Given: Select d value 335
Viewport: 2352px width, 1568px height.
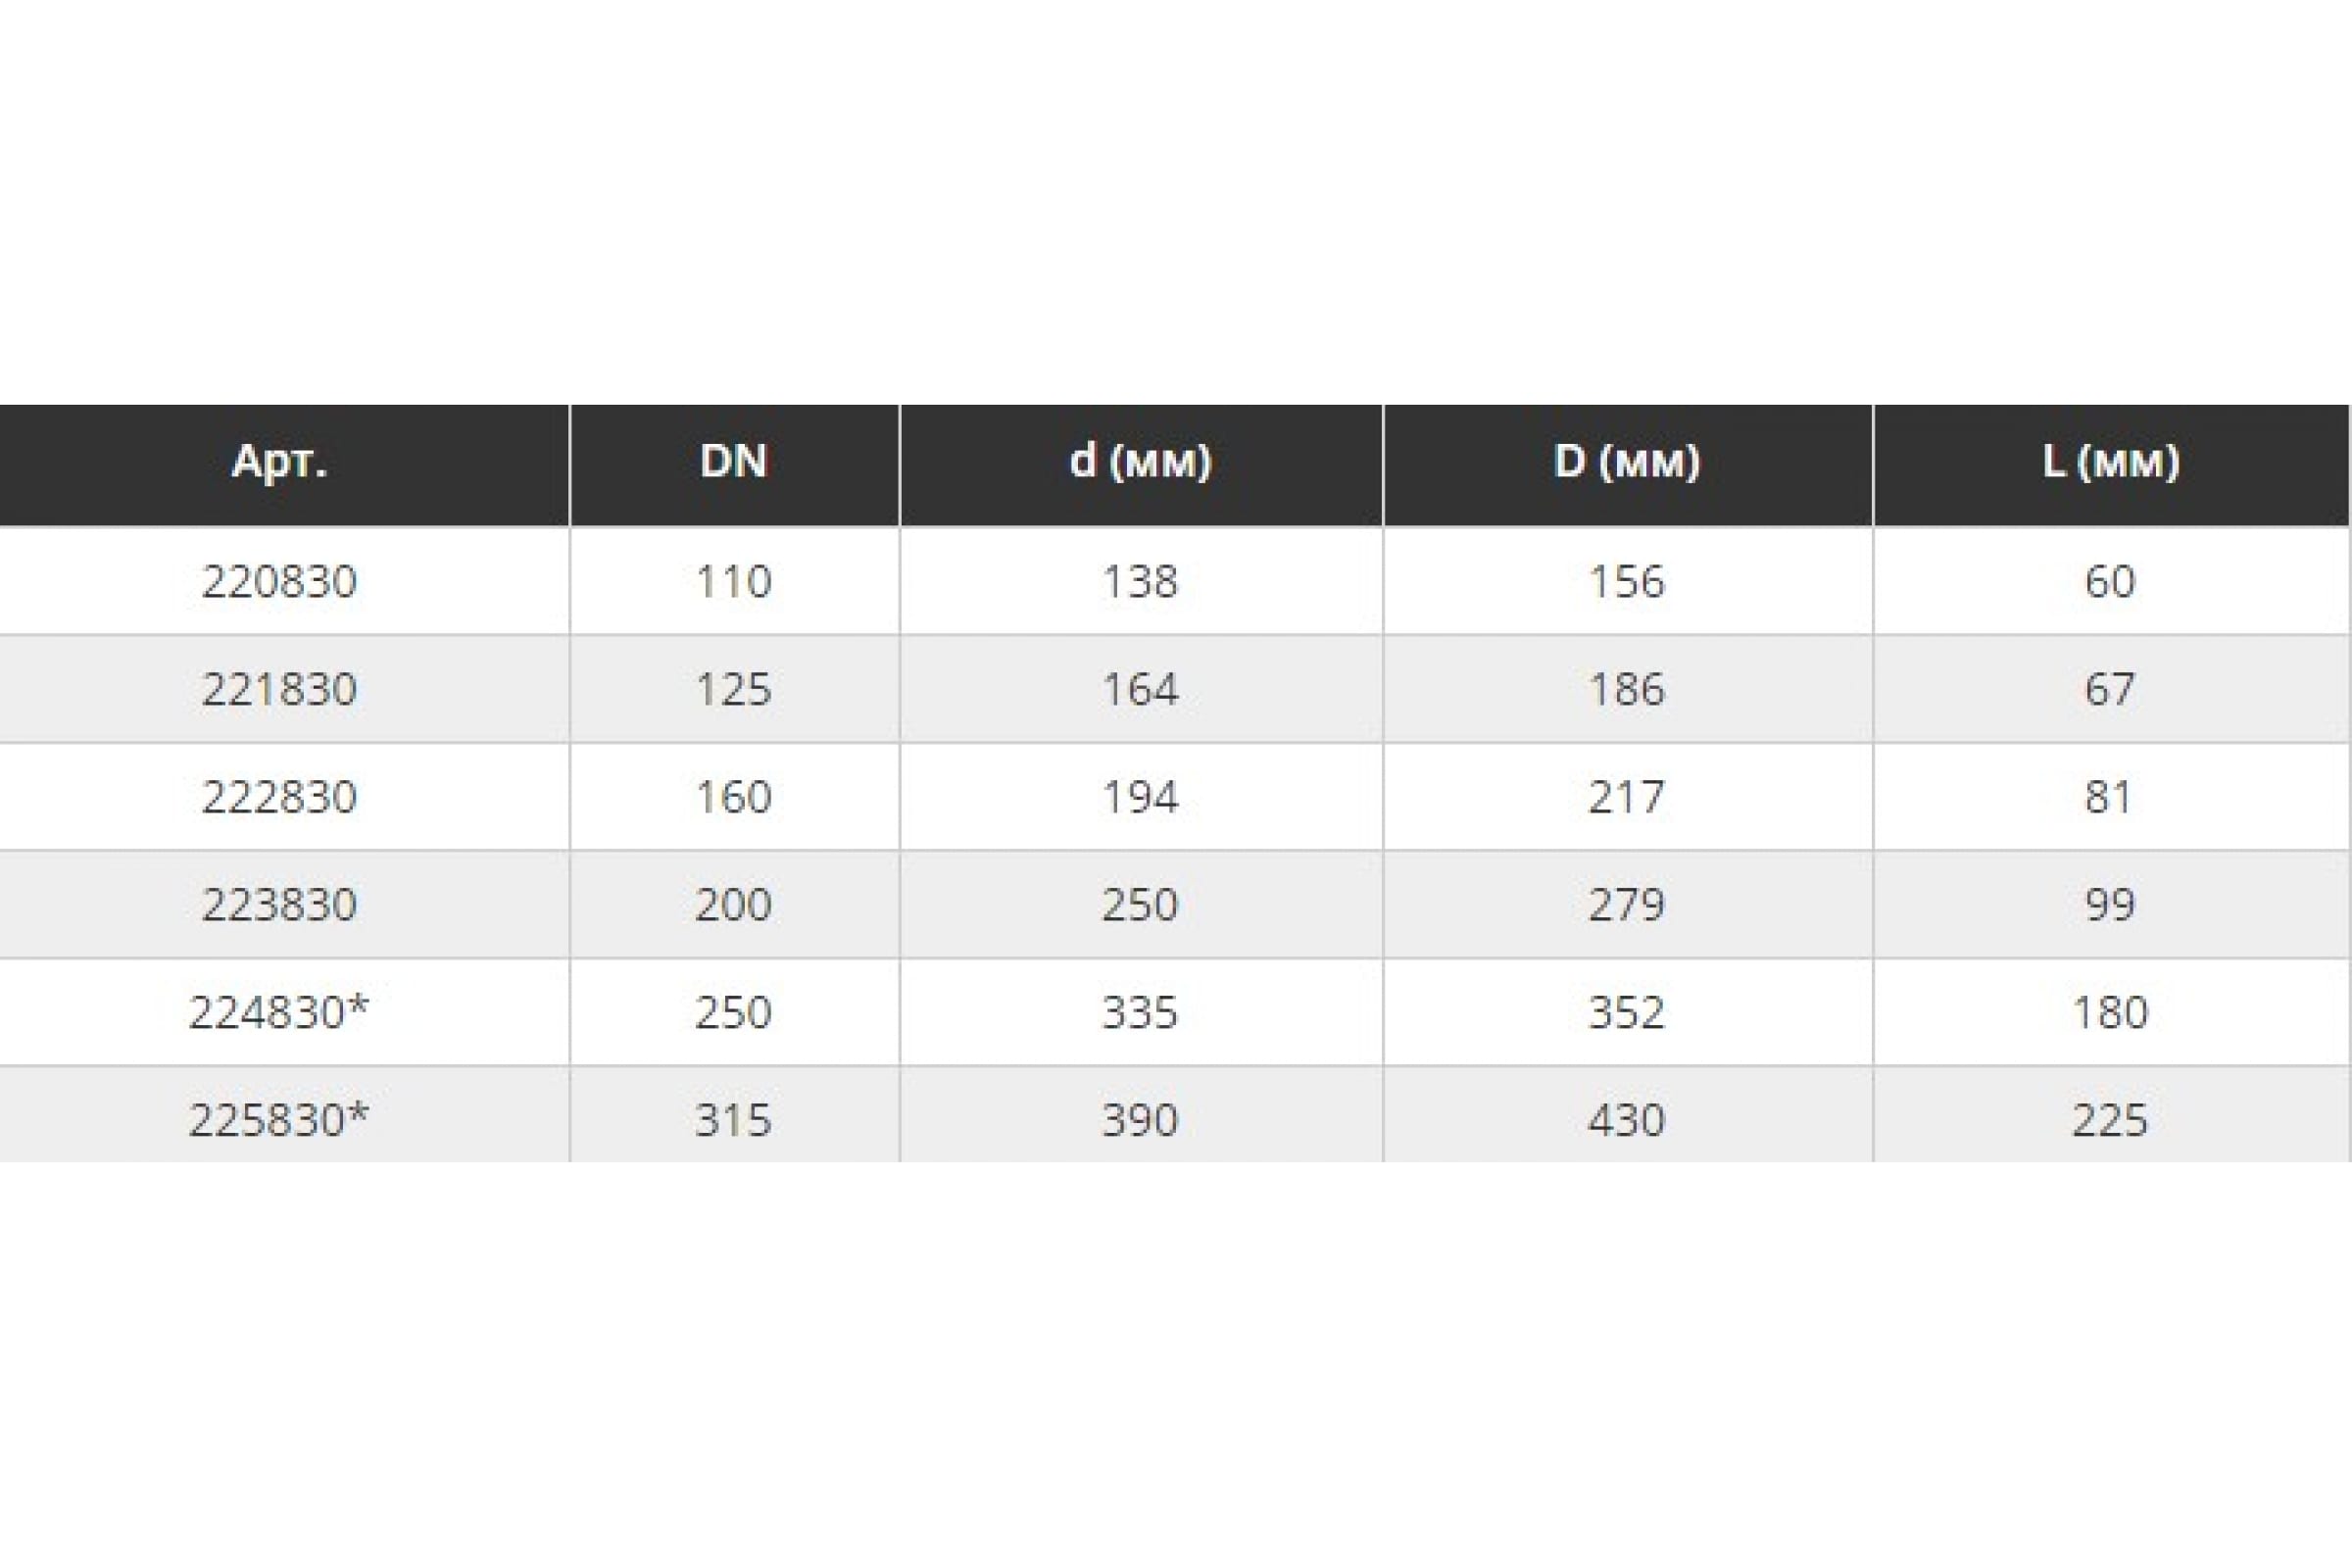Looking at the screenshot, I should pyautogui.click(x=1140, y=1012).
